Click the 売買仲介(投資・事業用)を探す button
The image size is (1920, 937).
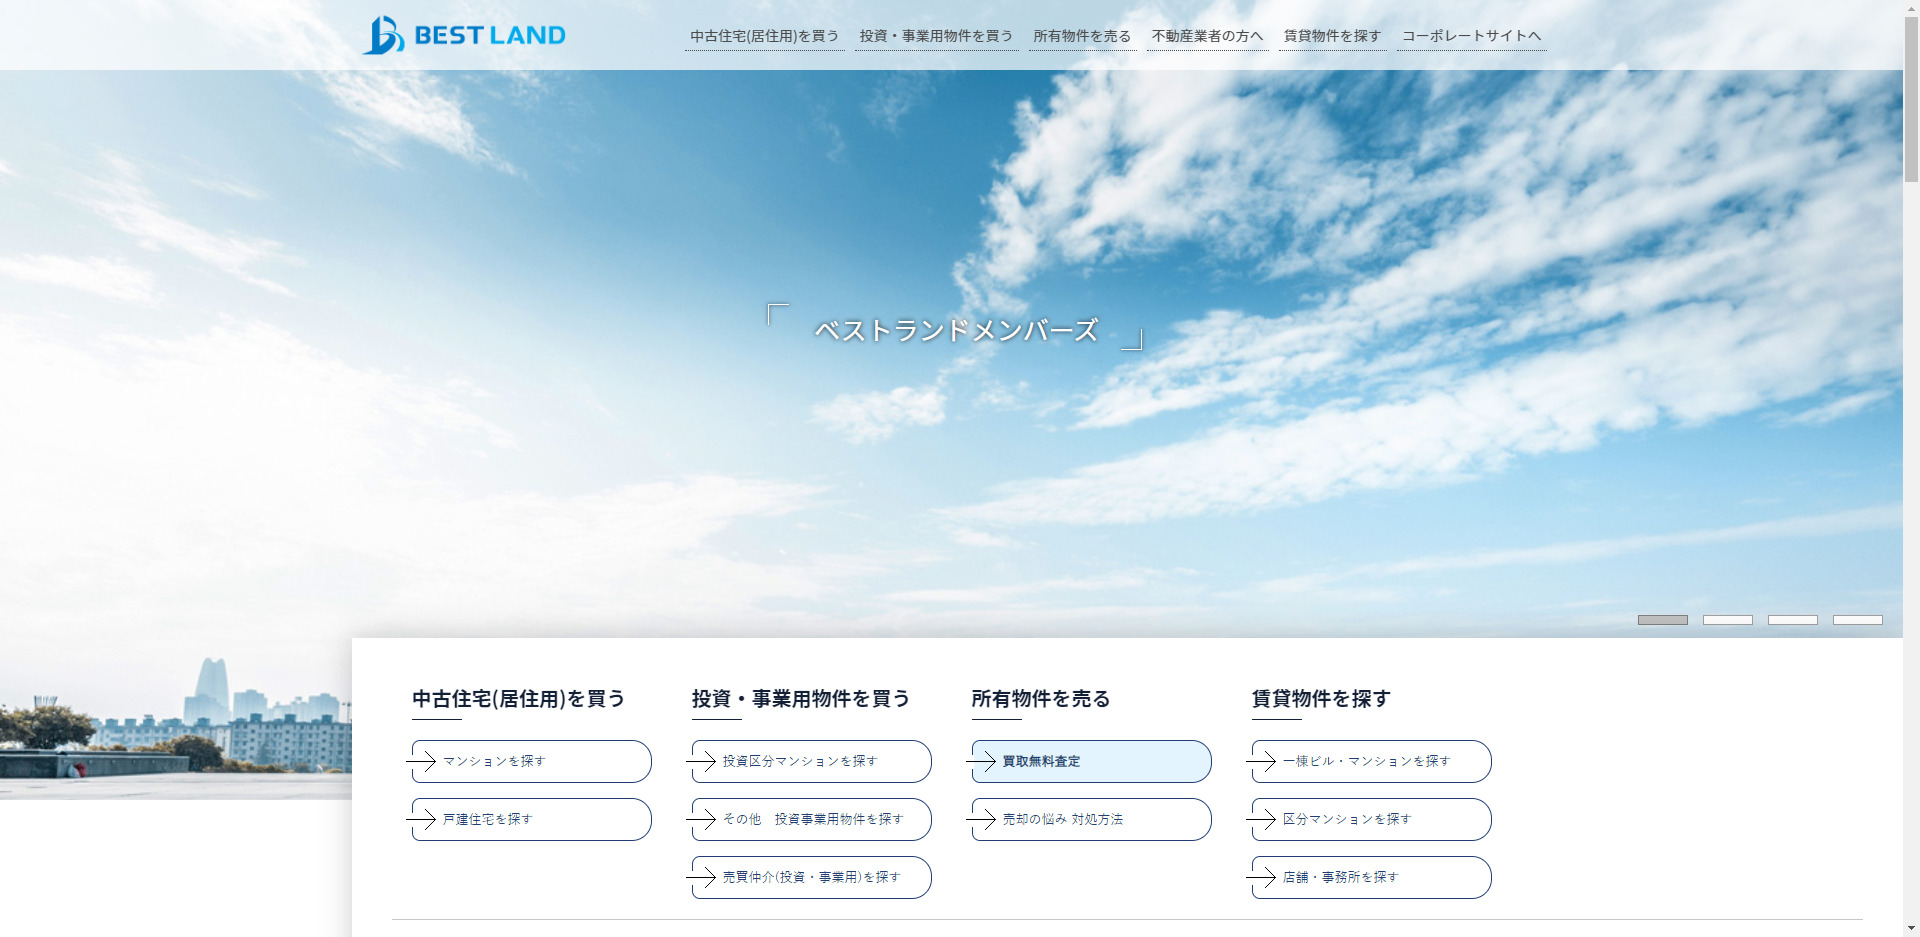click(x=811, y=878)
